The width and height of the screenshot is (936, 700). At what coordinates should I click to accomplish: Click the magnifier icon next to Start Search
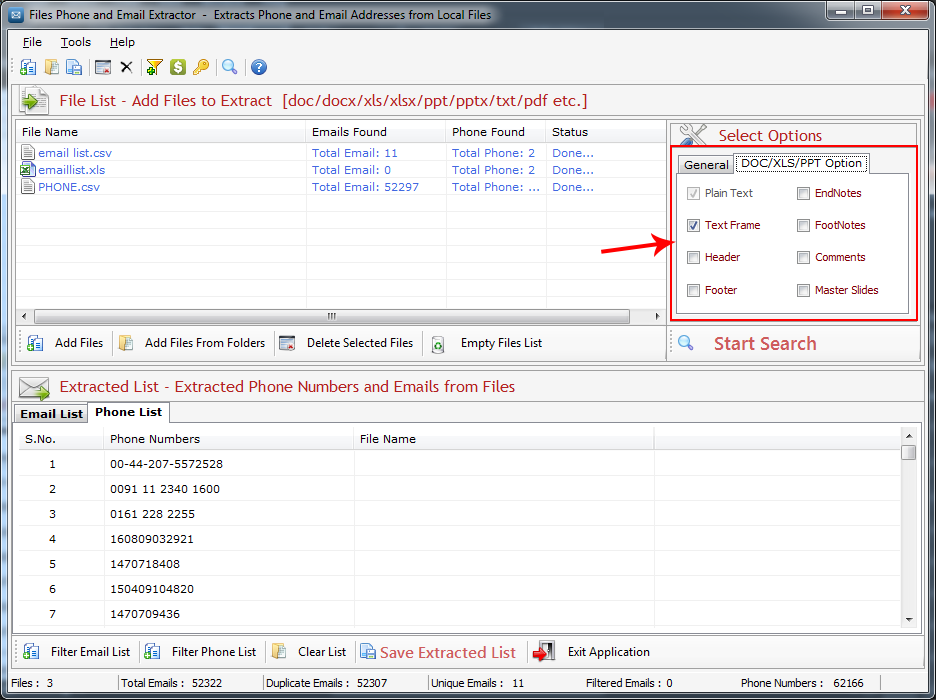click(x=686, y=343)
